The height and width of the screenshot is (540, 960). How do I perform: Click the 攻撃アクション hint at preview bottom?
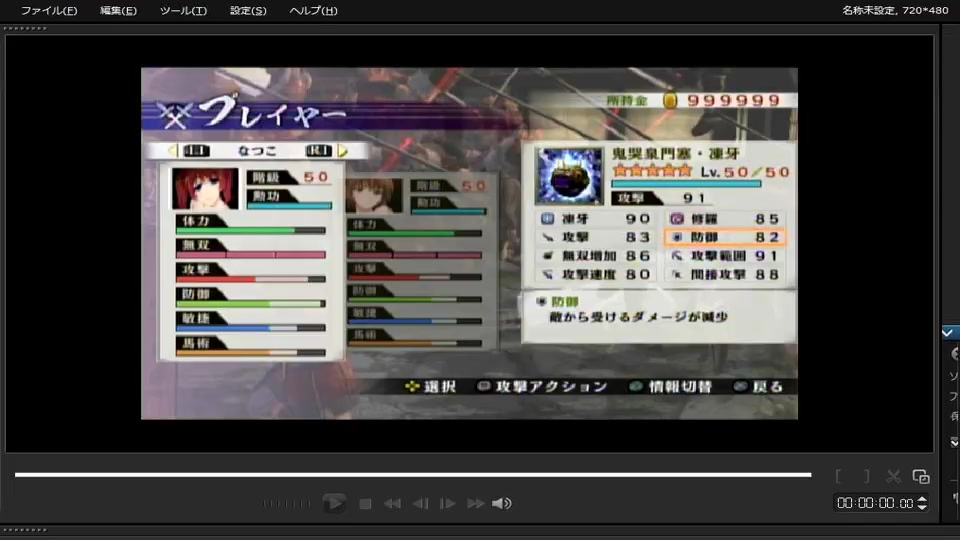pyautogui.click(x=543, y=386)
